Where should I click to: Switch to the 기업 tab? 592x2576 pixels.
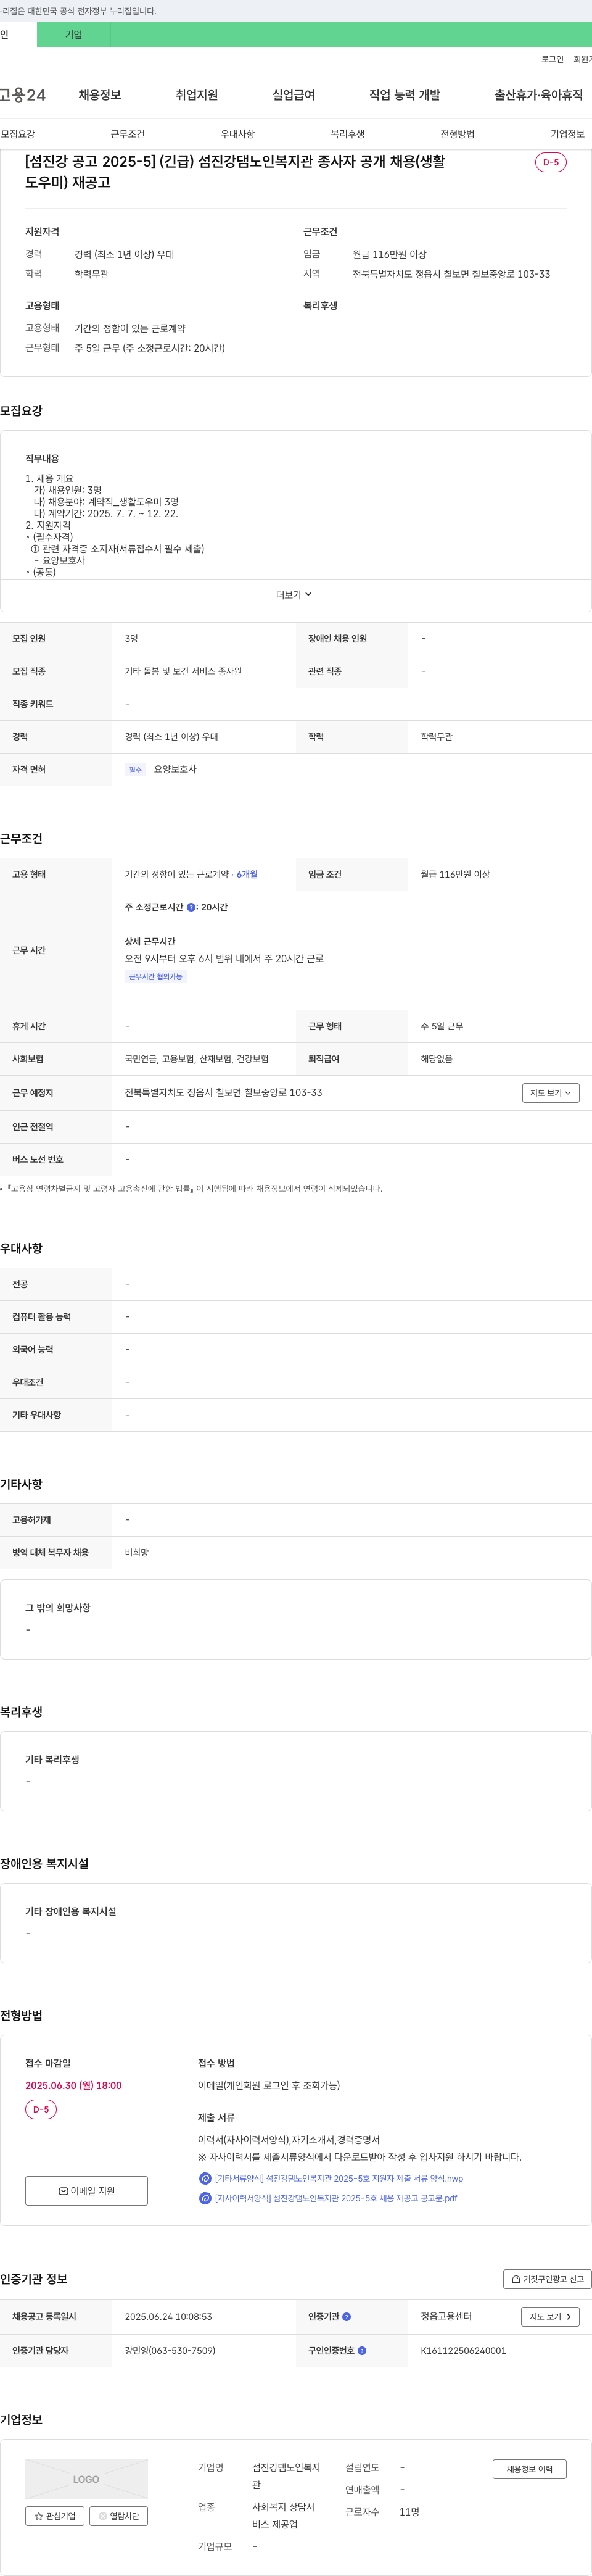(74, 35)
